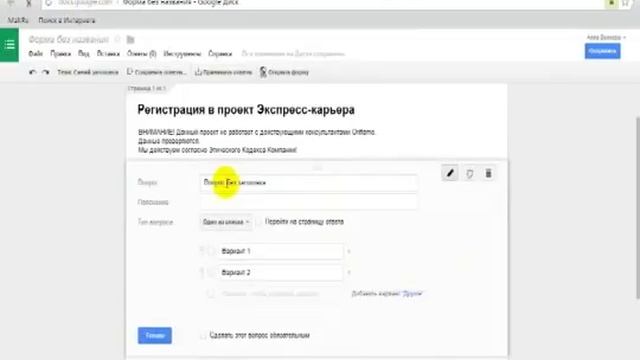This screenshot has width=640, height=360.
Task: Click the page's vertical scrollbar
Action: click(x=637, y=208)
